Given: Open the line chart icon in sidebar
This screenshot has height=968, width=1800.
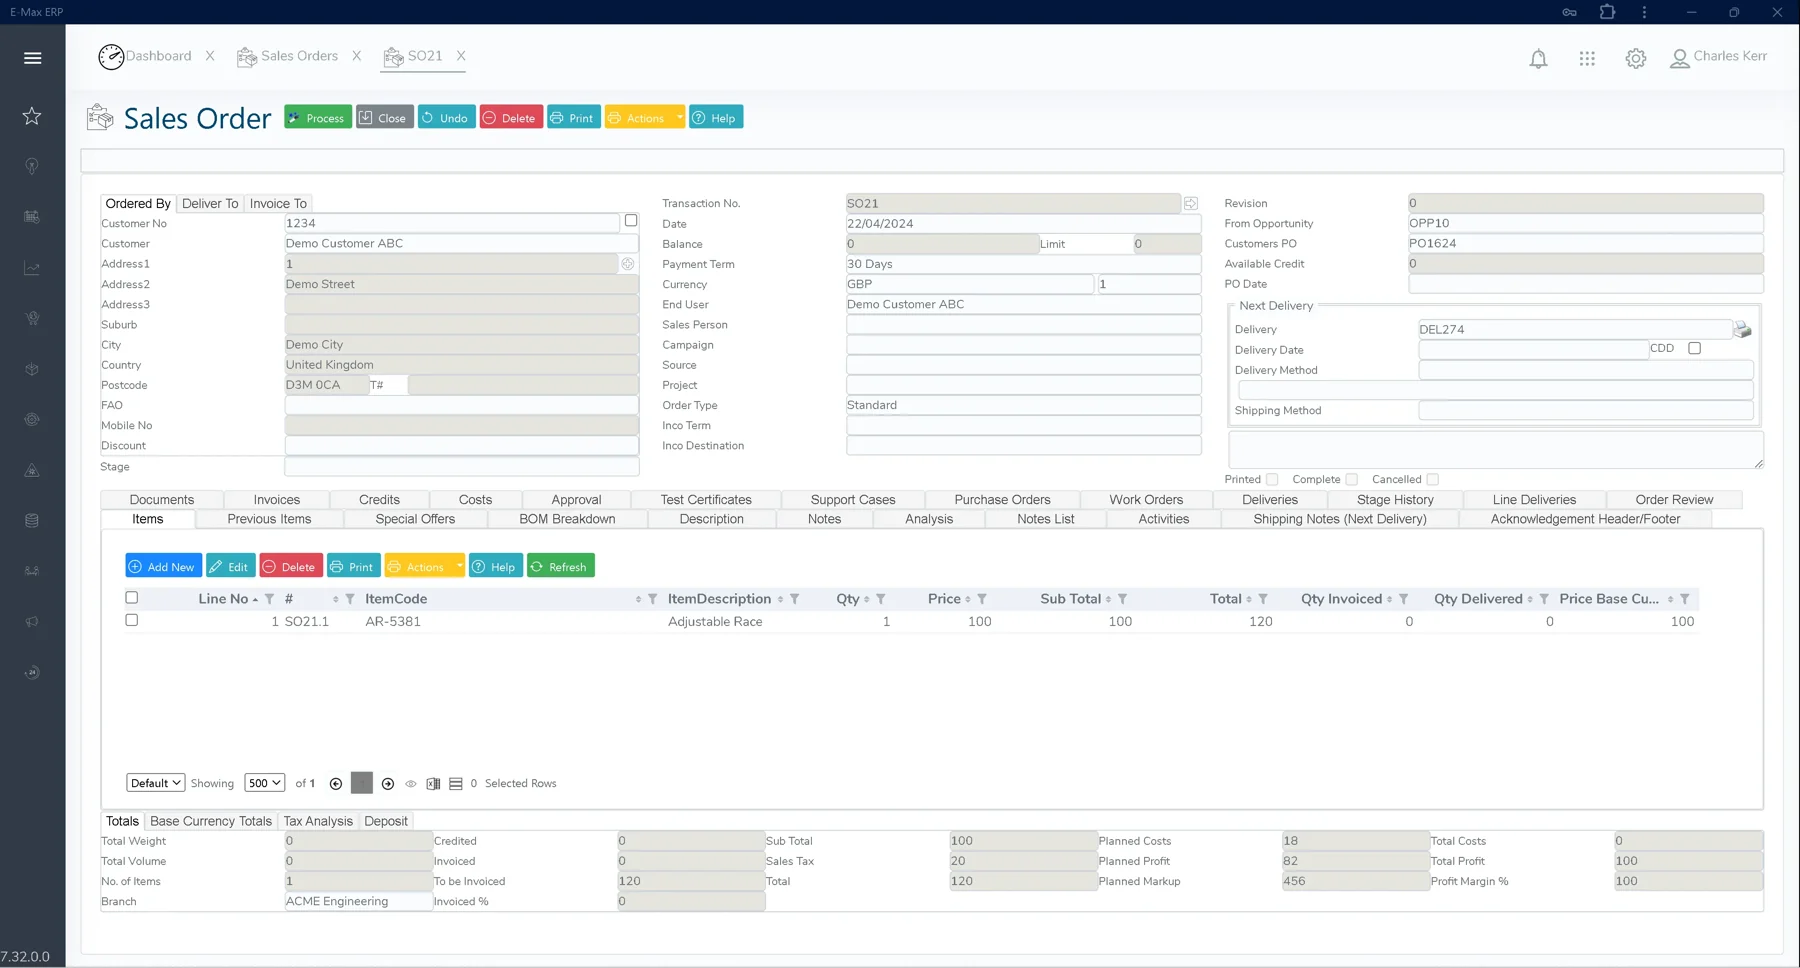Looking at the screenshot, I should pos(32,268).
